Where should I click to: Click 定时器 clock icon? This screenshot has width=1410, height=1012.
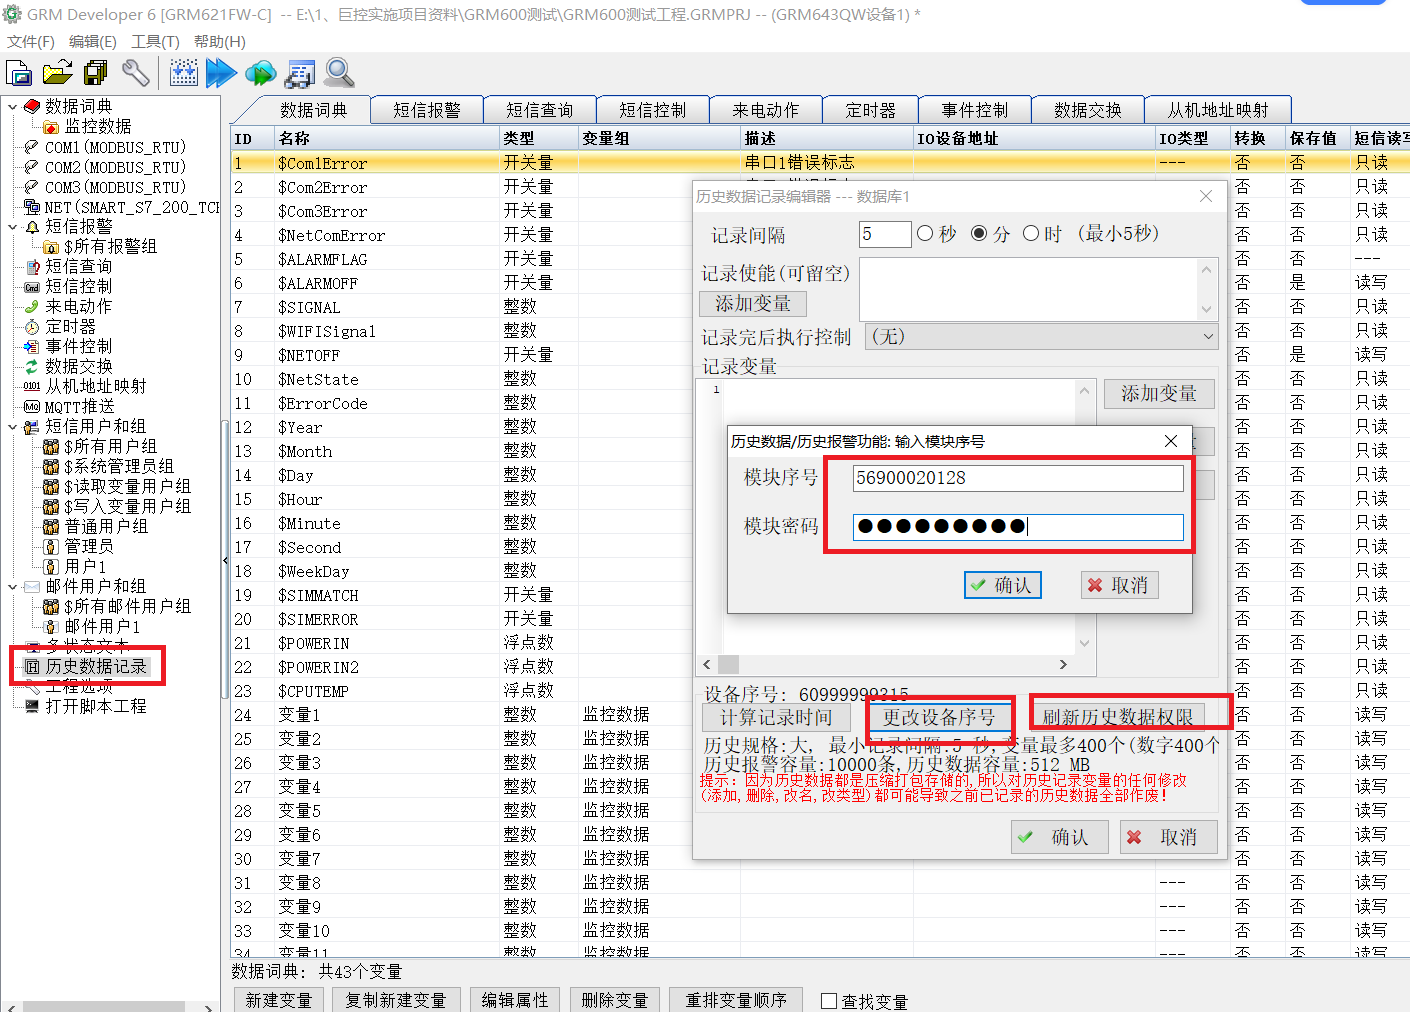click(32, 327)
